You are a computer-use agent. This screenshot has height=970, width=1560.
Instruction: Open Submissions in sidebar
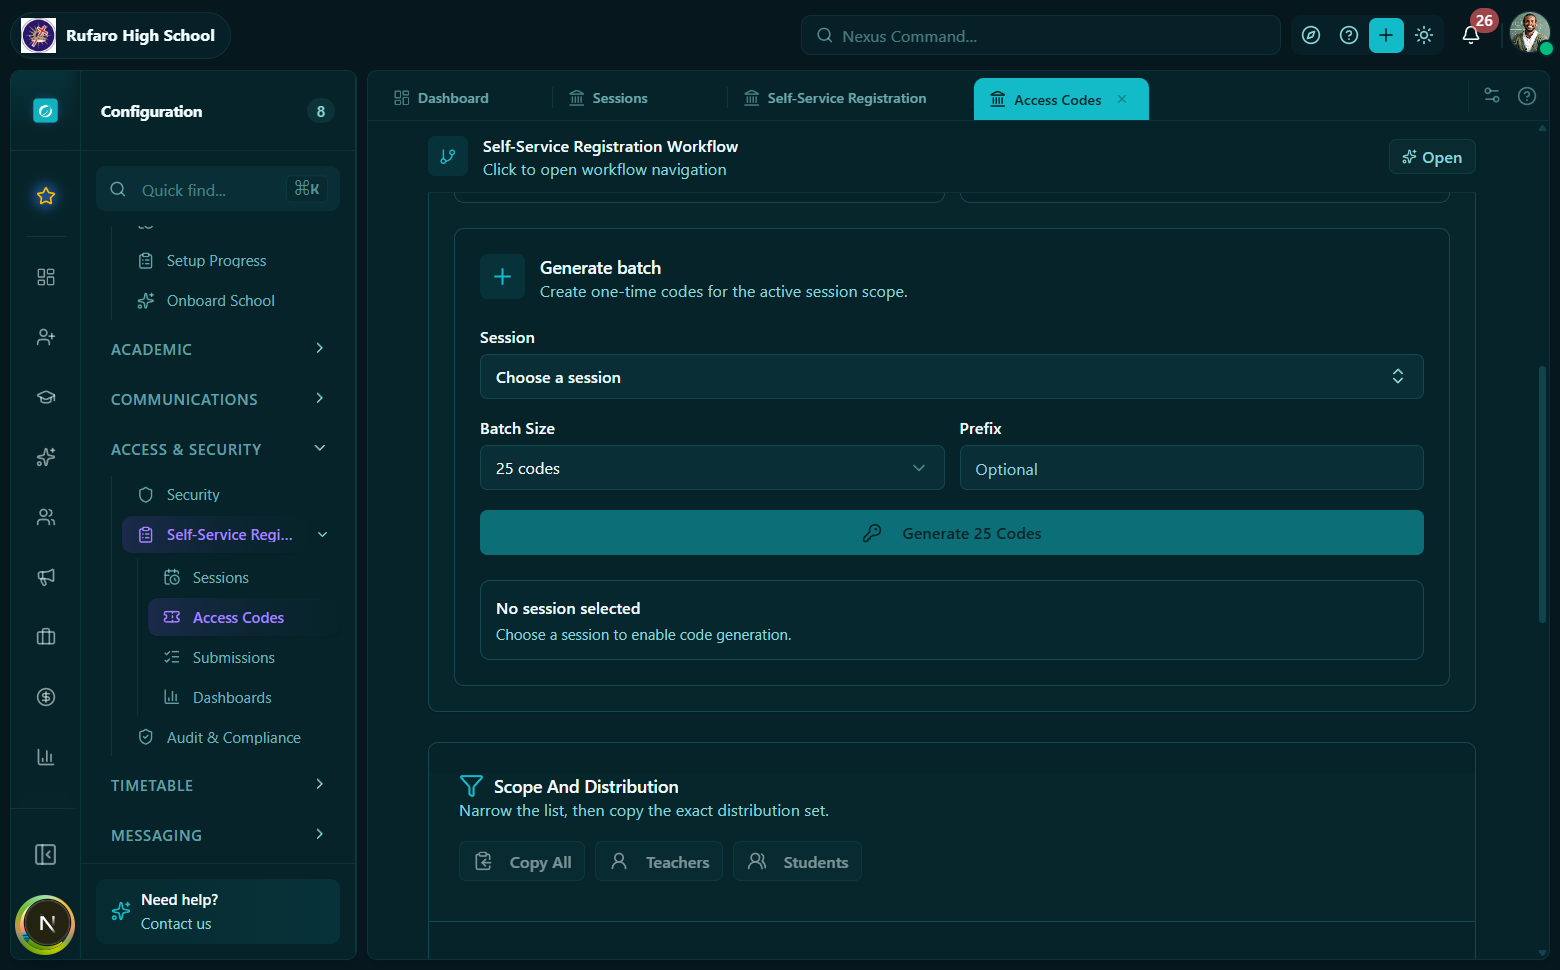coord(233,658)
